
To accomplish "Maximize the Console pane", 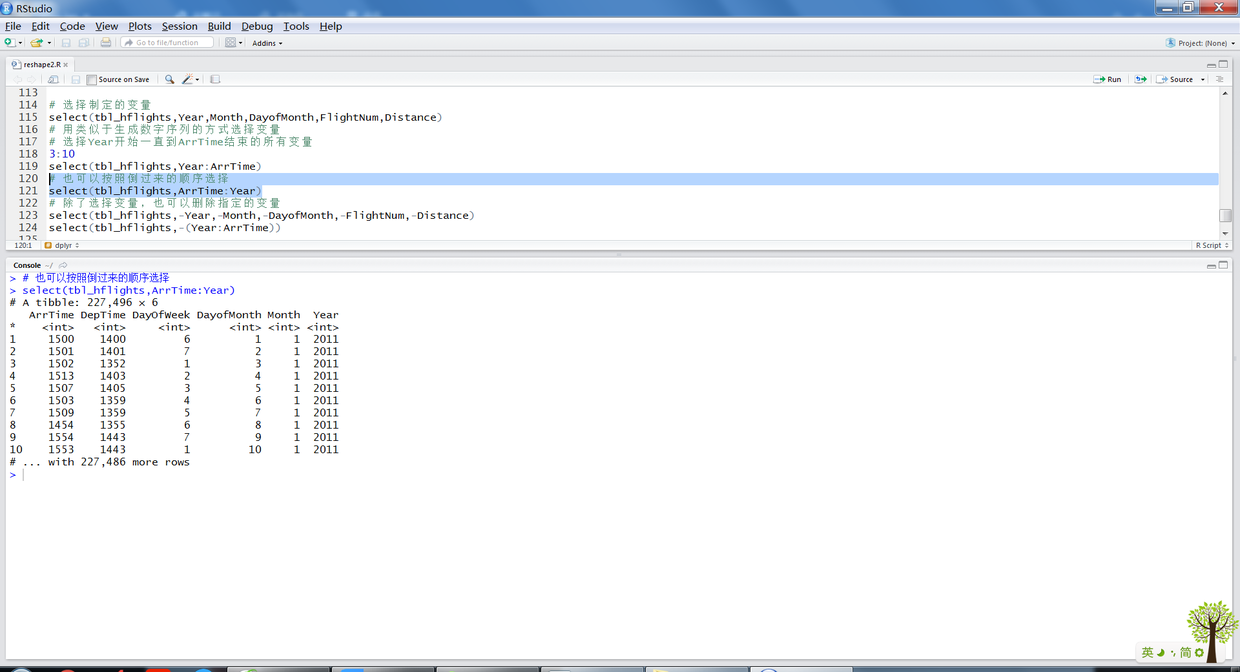I will 1223,265.
